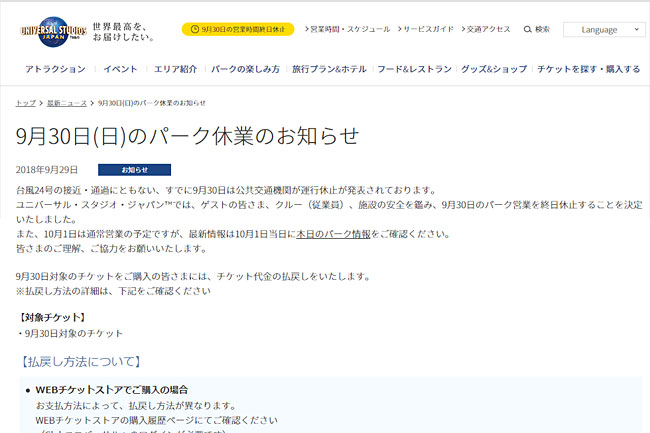Click the トップ breadcrumb link
The height and width of the screenshot is (433, 650).
pyautogui.click(x=25, y=103)
